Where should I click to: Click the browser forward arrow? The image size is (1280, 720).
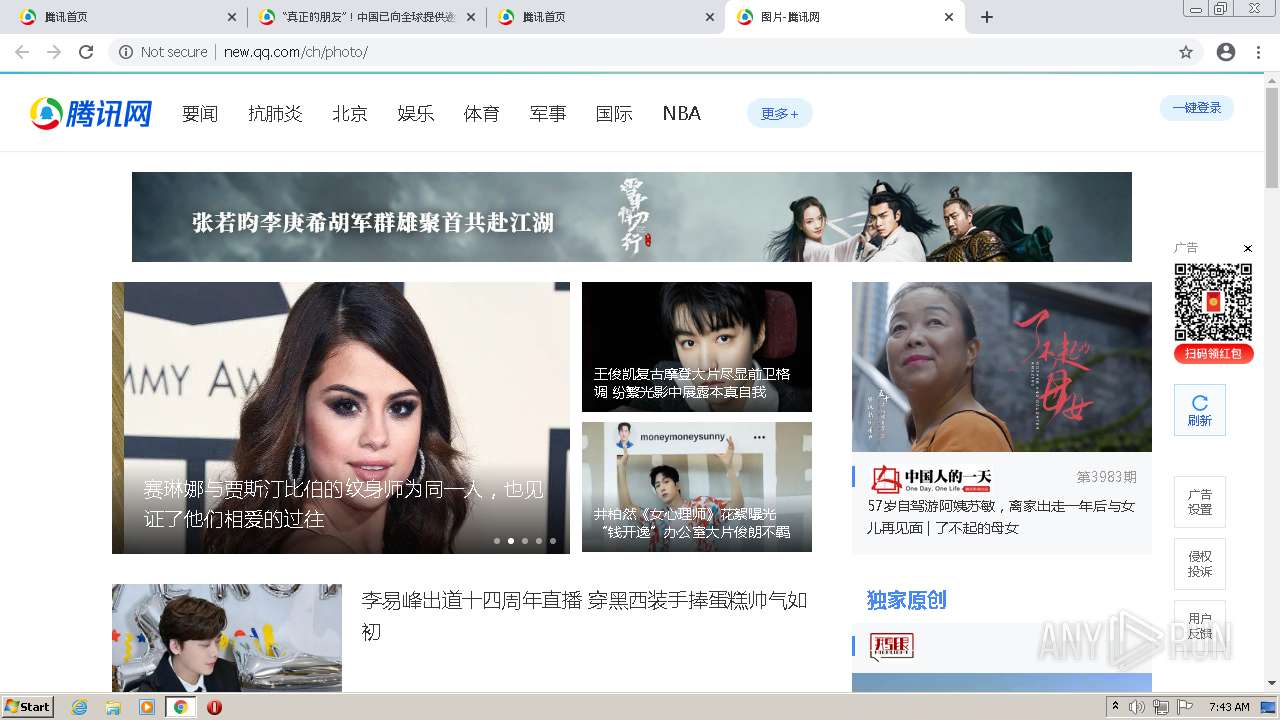coord(54,52)
